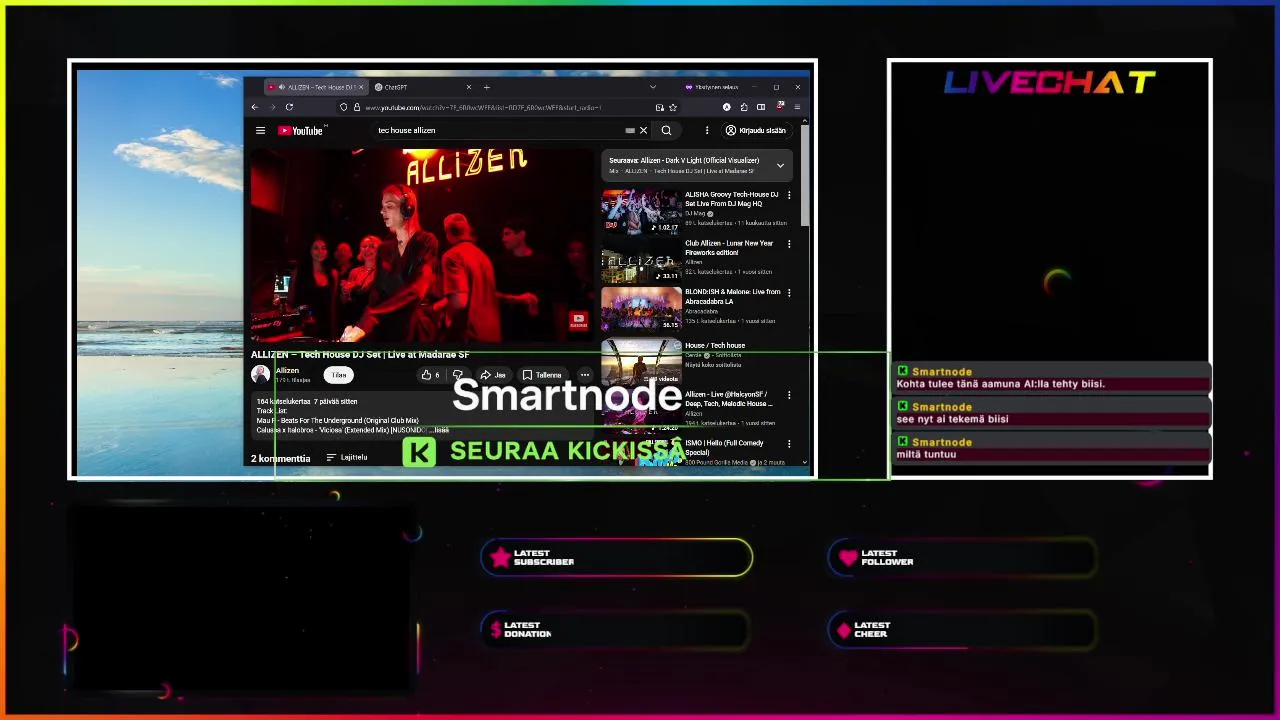Click the site shield icon in address bar
1280x720 pixels.
[x=344, y=107]
